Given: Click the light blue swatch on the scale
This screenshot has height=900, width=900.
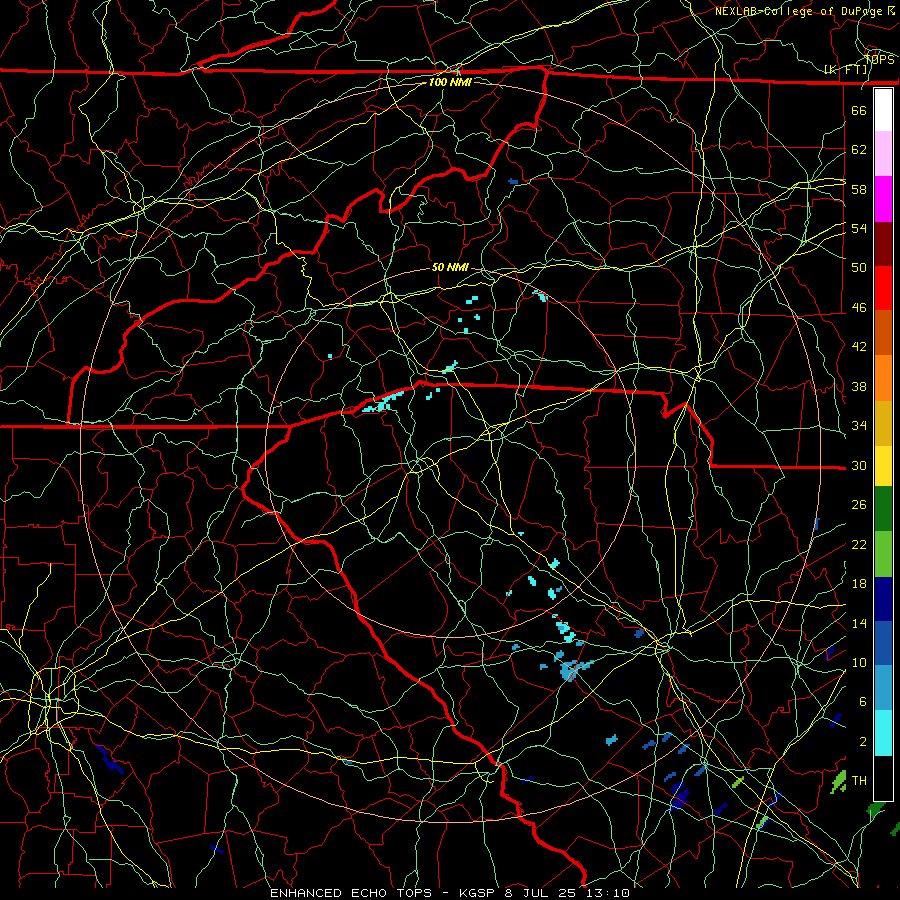Looking at the screenshot, I should [883, 688].
